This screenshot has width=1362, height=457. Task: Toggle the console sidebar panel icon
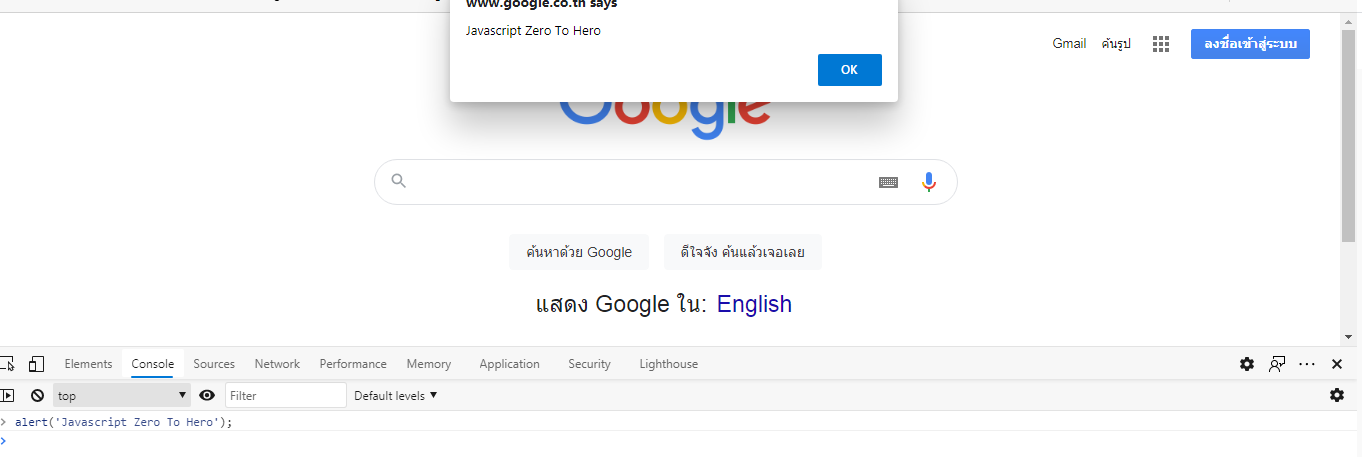[x=6, y=396]
